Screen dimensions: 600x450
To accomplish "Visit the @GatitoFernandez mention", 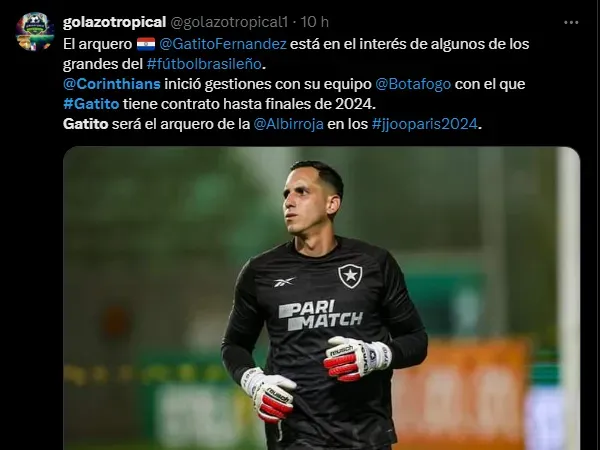I will point(223,44).
